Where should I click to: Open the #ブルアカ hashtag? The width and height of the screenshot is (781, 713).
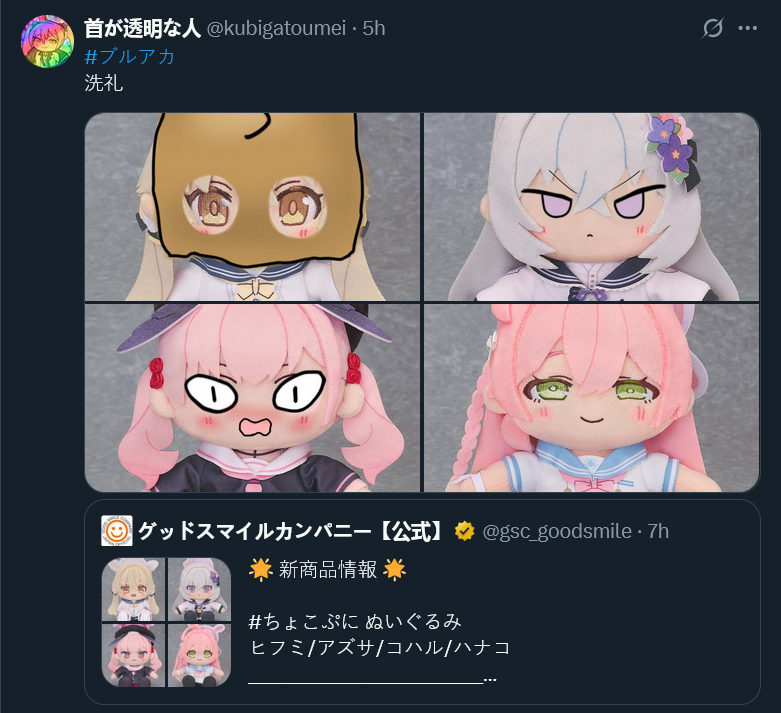[130, 56]
